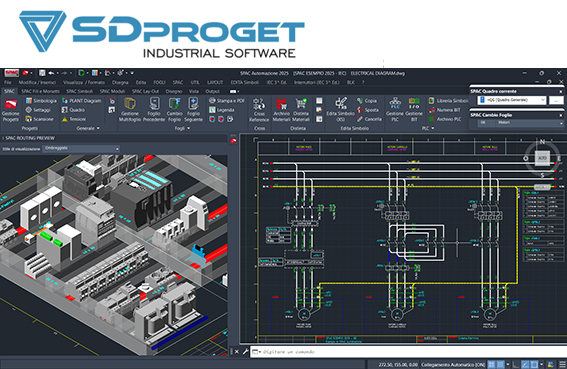The image size is (567, 369).
Task: Open the FOGLI menu
Action: 159,82
